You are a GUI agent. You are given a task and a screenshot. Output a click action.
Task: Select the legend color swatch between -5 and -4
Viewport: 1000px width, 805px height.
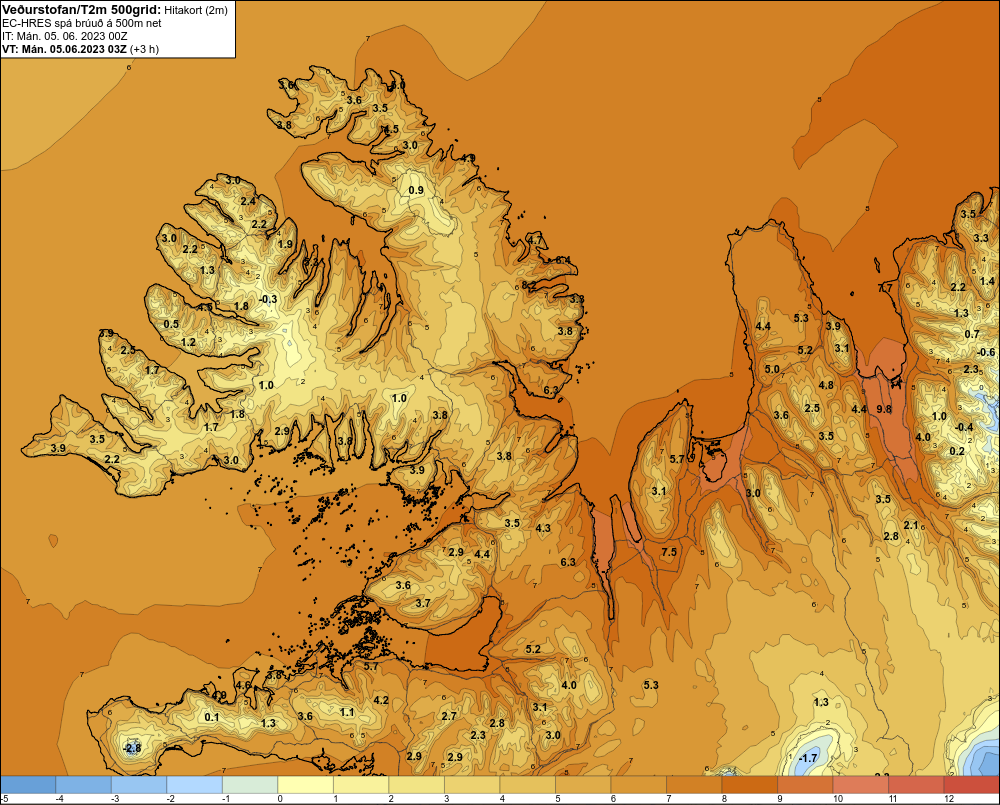[28, 784]
